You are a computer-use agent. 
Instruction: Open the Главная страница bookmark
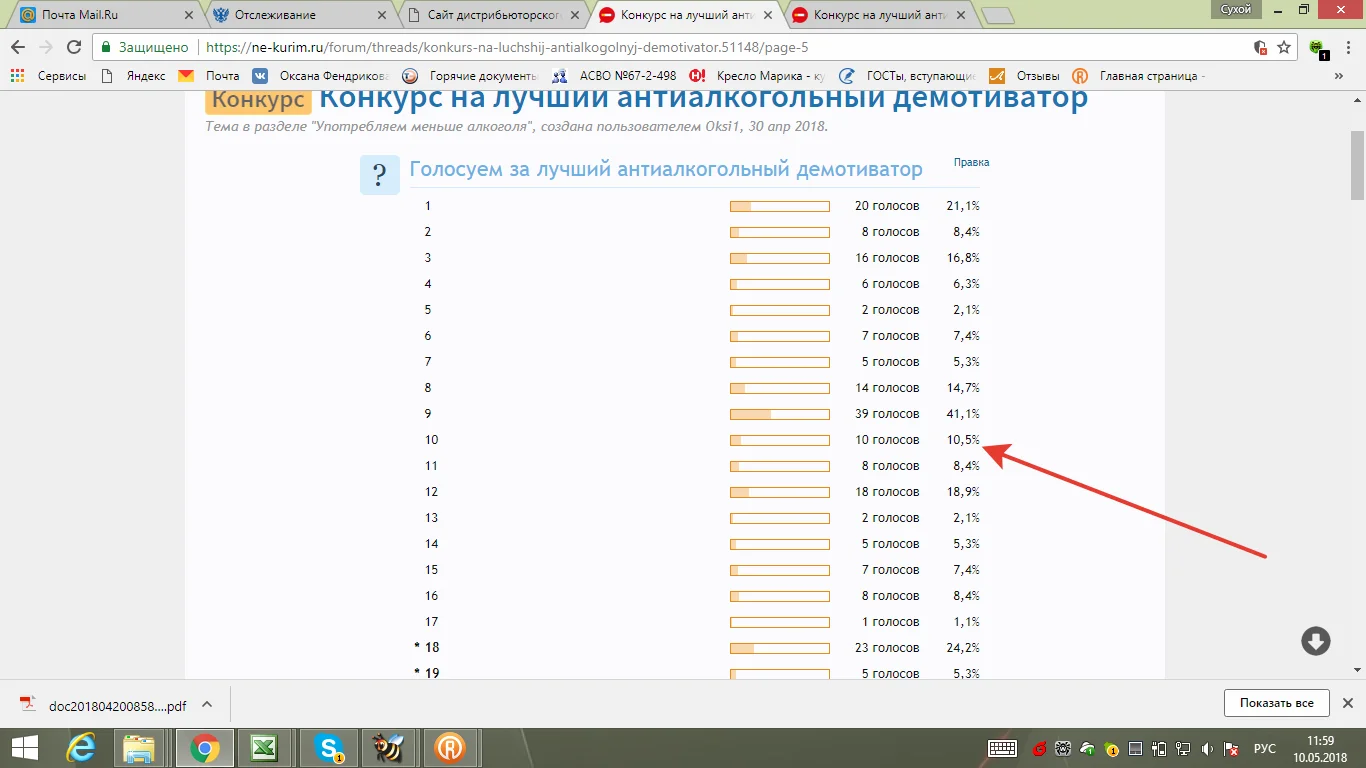tap(1139, 76)
